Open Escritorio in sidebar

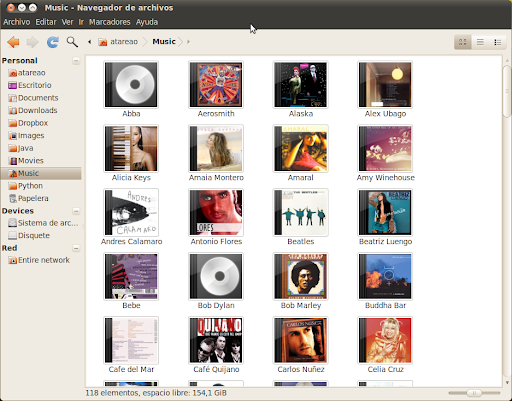click(x=30, y=85)
